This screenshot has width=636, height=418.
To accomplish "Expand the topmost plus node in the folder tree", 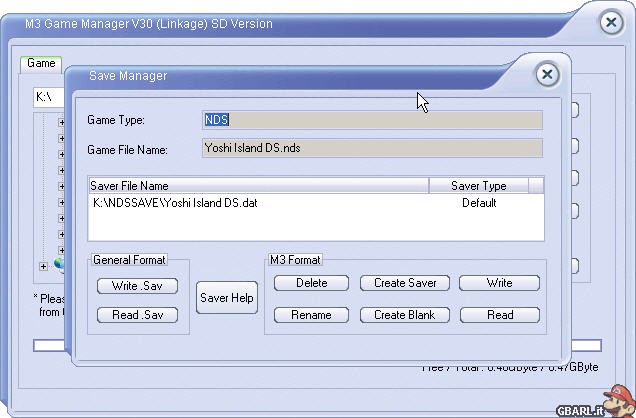I will click(62, 122).
